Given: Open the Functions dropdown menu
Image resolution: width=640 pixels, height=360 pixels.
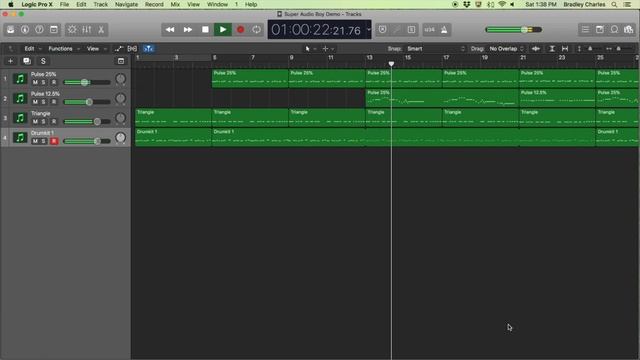Looking at the screenshot, I should 64,49.
